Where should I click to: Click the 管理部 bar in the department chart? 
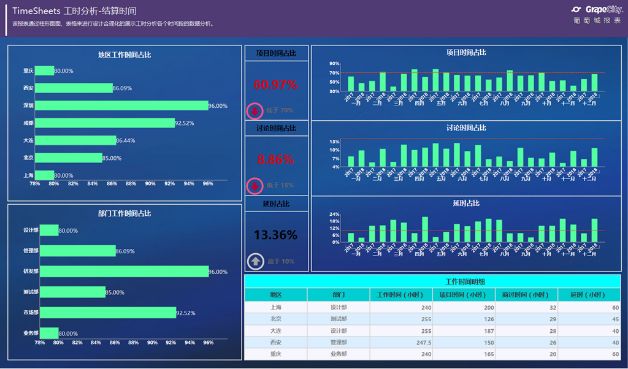pos(78,251)
